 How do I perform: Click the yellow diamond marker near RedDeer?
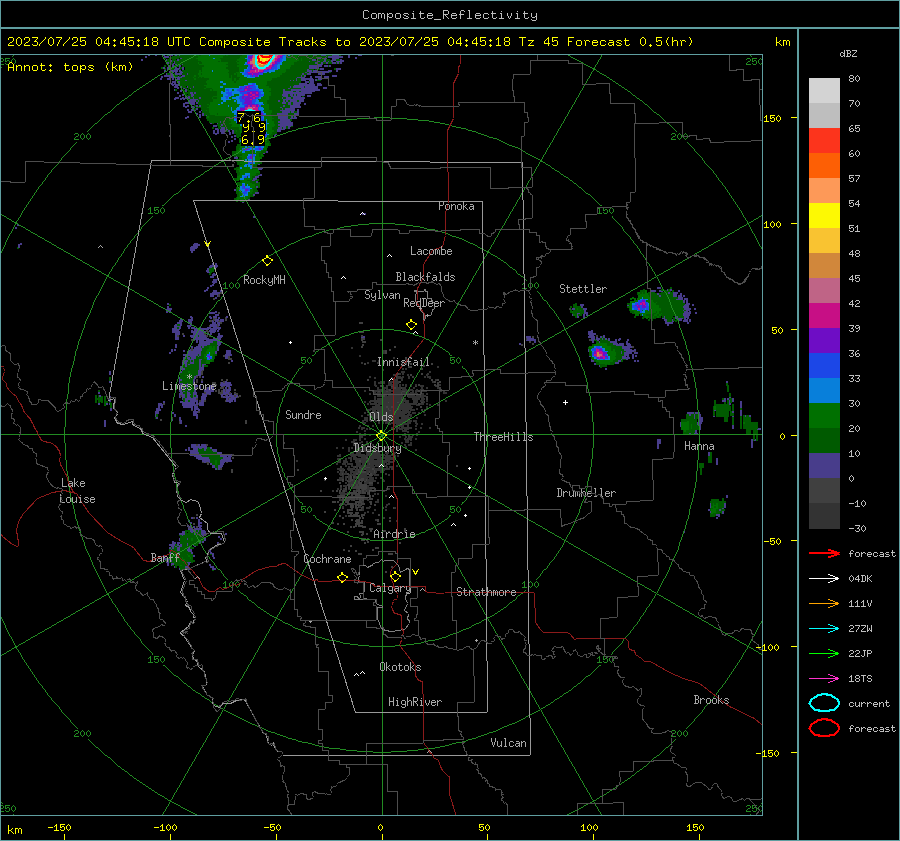[x=411, y=324]
